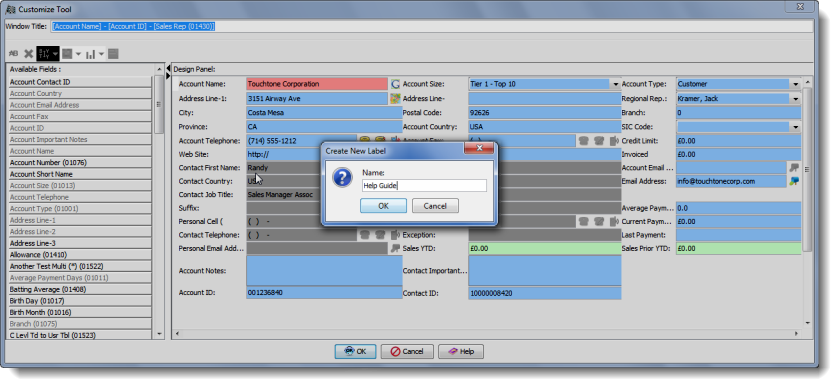
Task: Select the tab order toolbar icon
Action: click(x=44, y=54)
